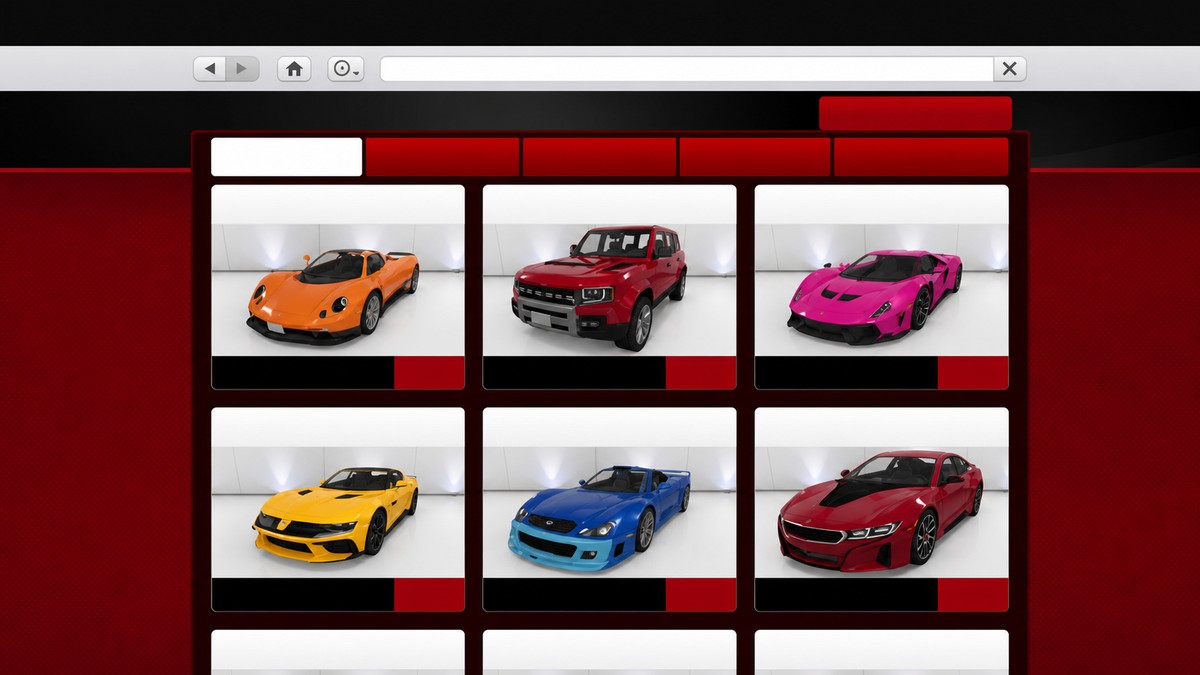Click red button under the red coupe
Viewport: 1200px width, 675px height.
tap(973, 594)
